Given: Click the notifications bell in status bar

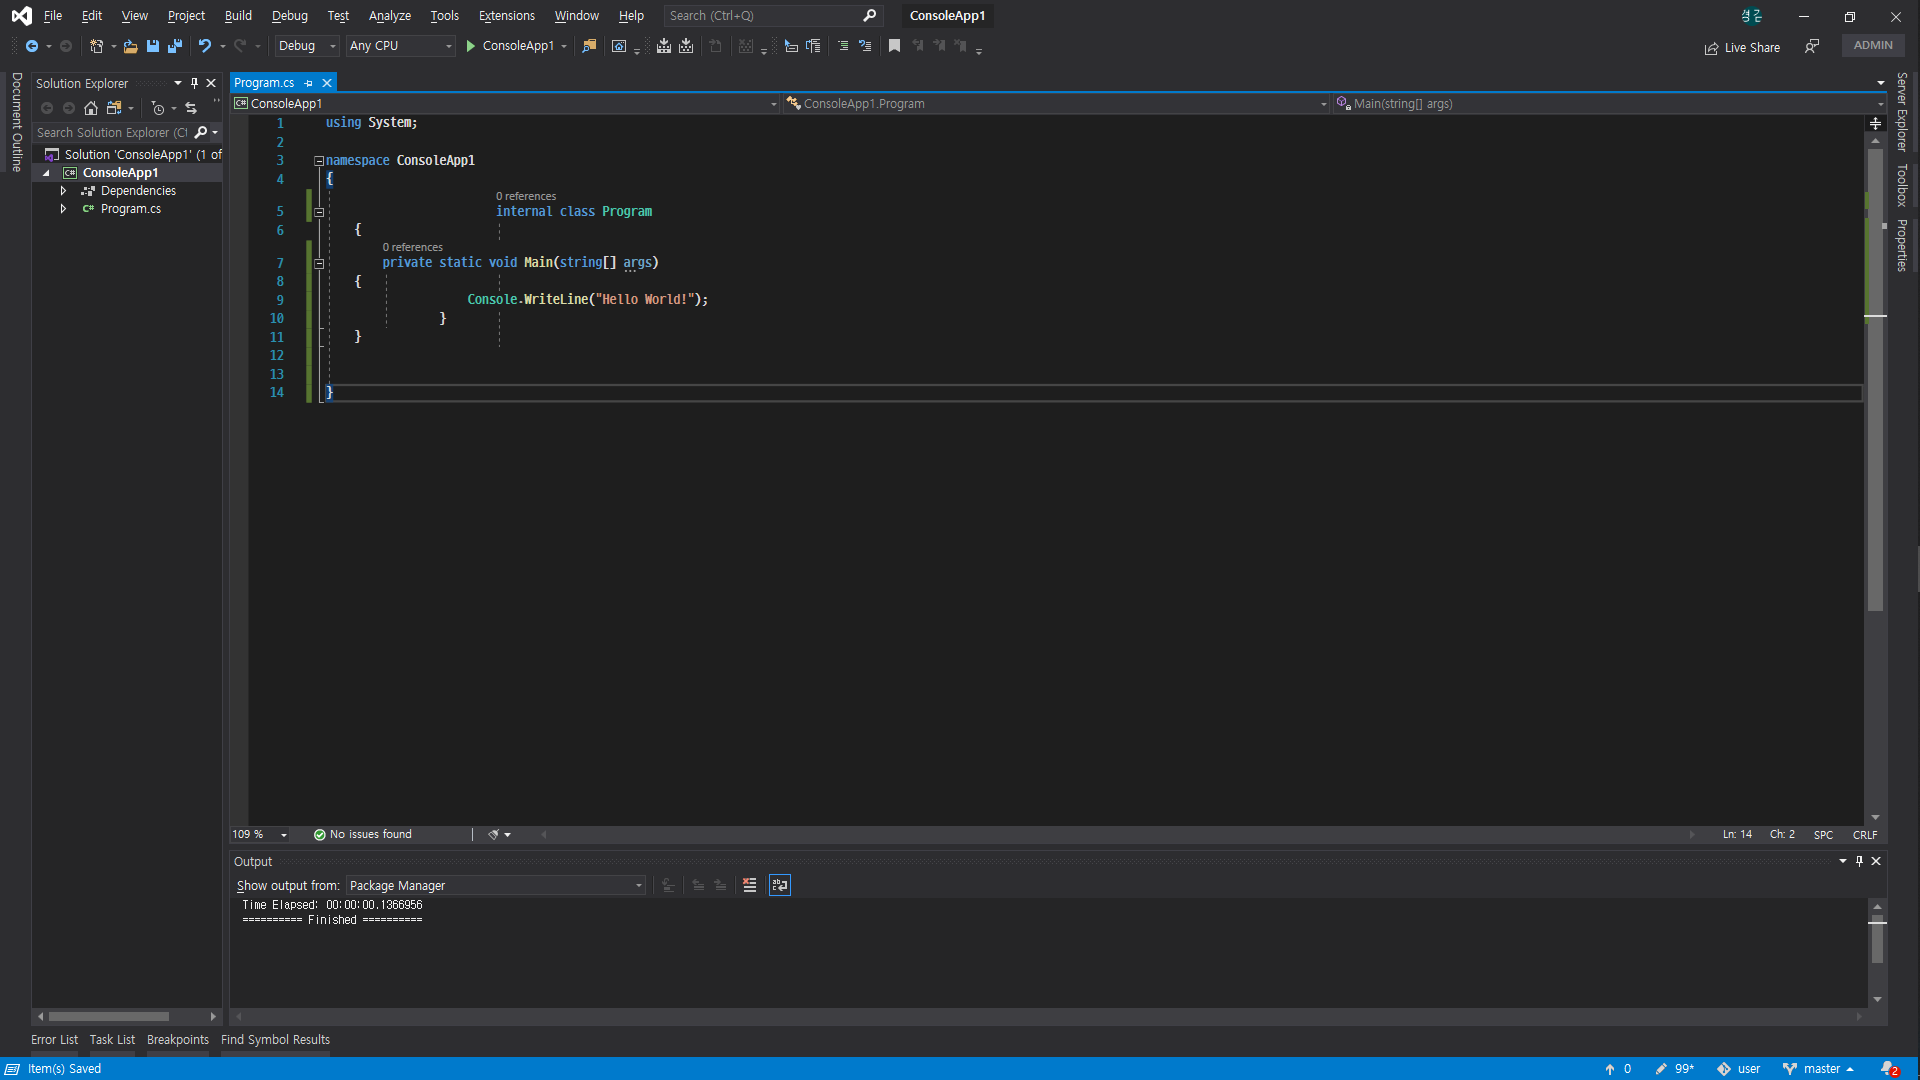Looking at the screenshot, I should tap(1890, 1069).
